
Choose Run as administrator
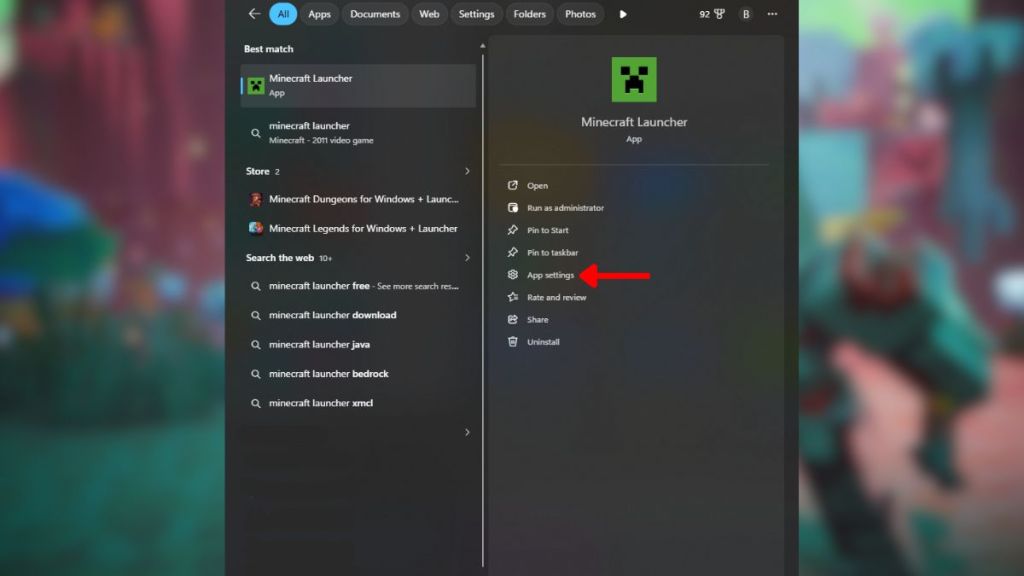(566, 208)
